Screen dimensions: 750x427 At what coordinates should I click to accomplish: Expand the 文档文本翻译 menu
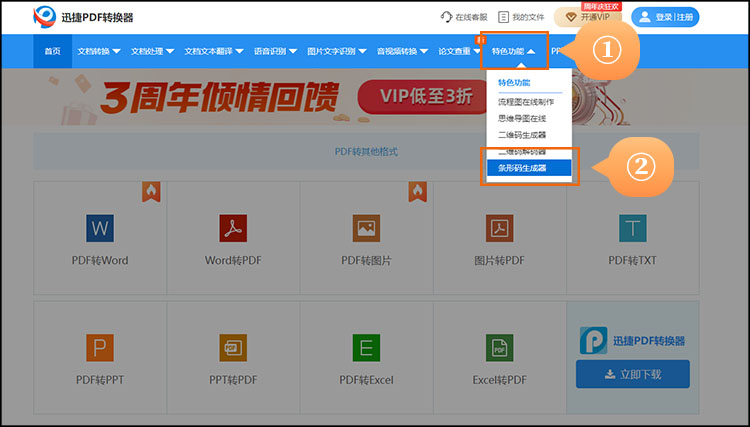[x=214, y=51]
